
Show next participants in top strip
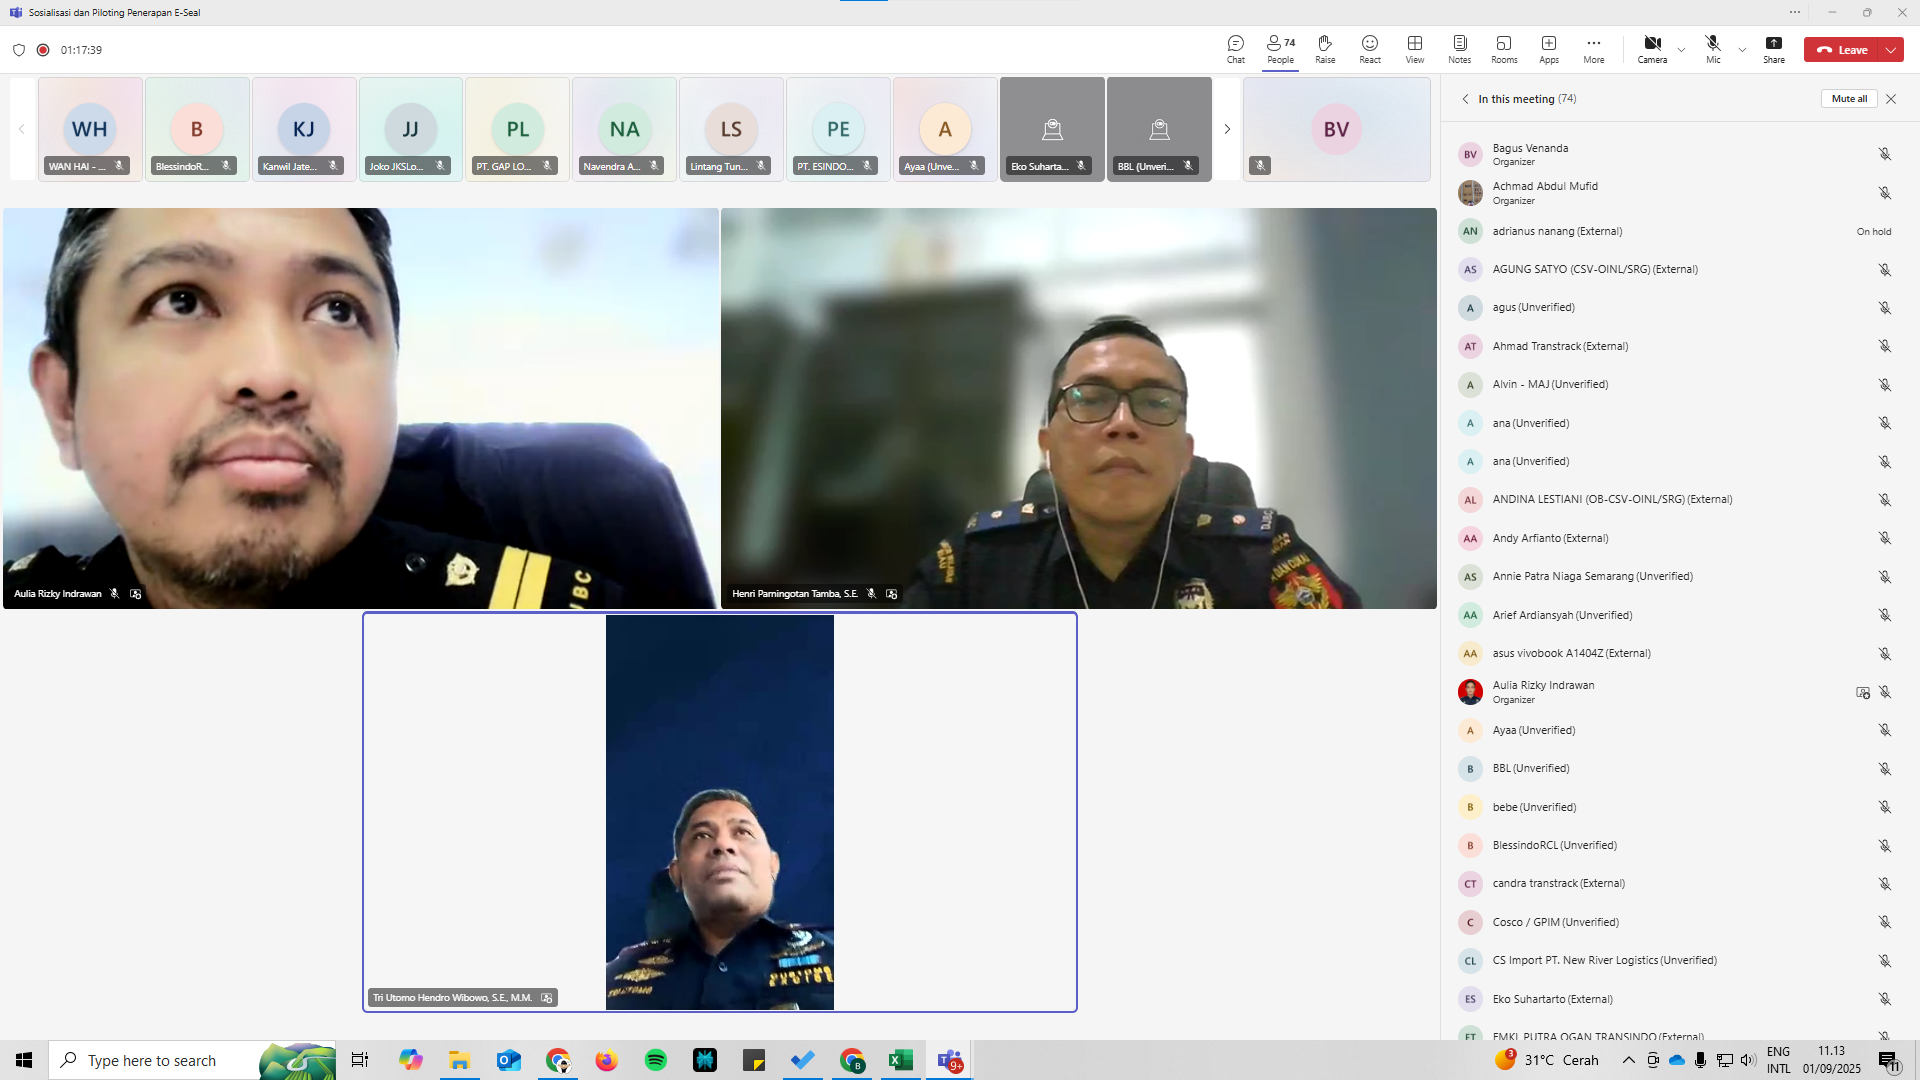[x=1226, y=129]
